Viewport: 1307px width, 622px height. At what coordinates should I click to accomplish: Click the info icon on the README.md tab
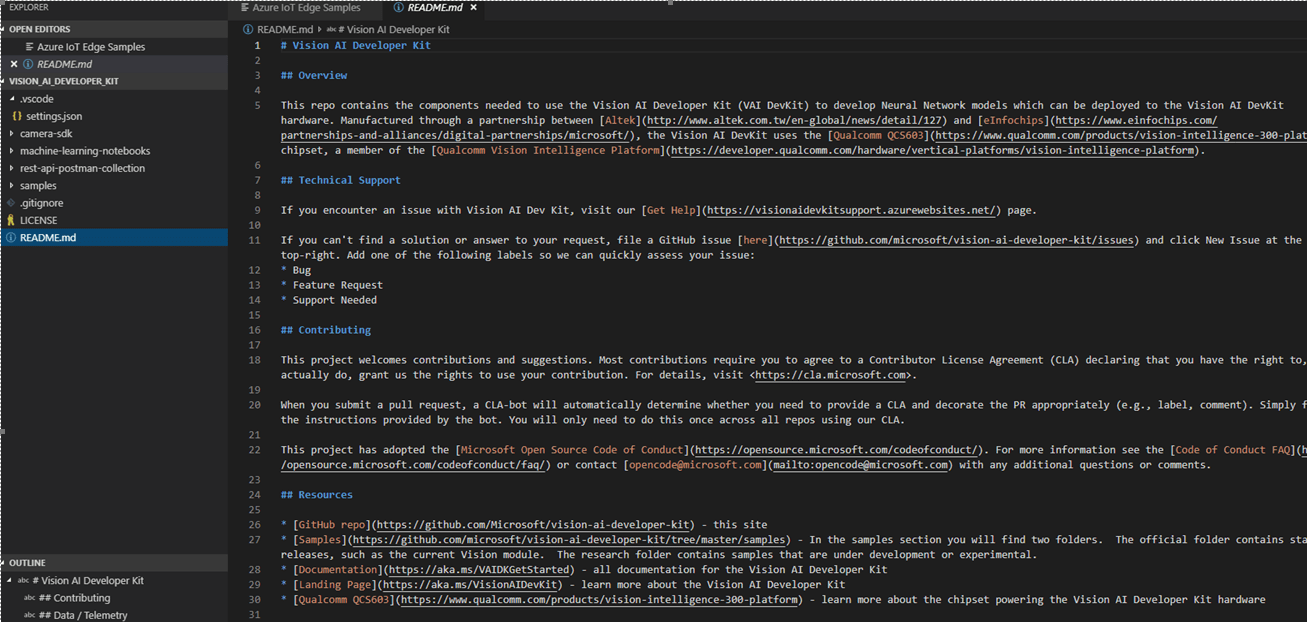398,8
